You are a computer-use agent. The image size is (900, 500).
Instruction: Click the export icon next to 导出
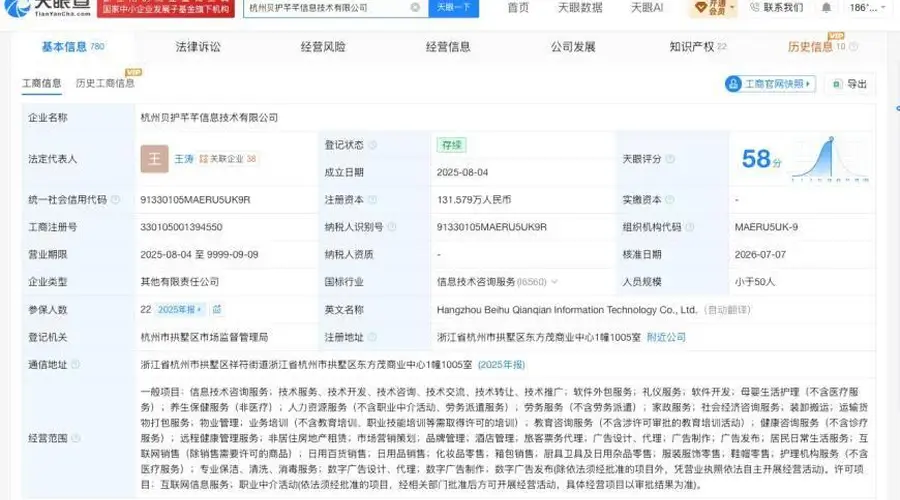coord(837,84)
